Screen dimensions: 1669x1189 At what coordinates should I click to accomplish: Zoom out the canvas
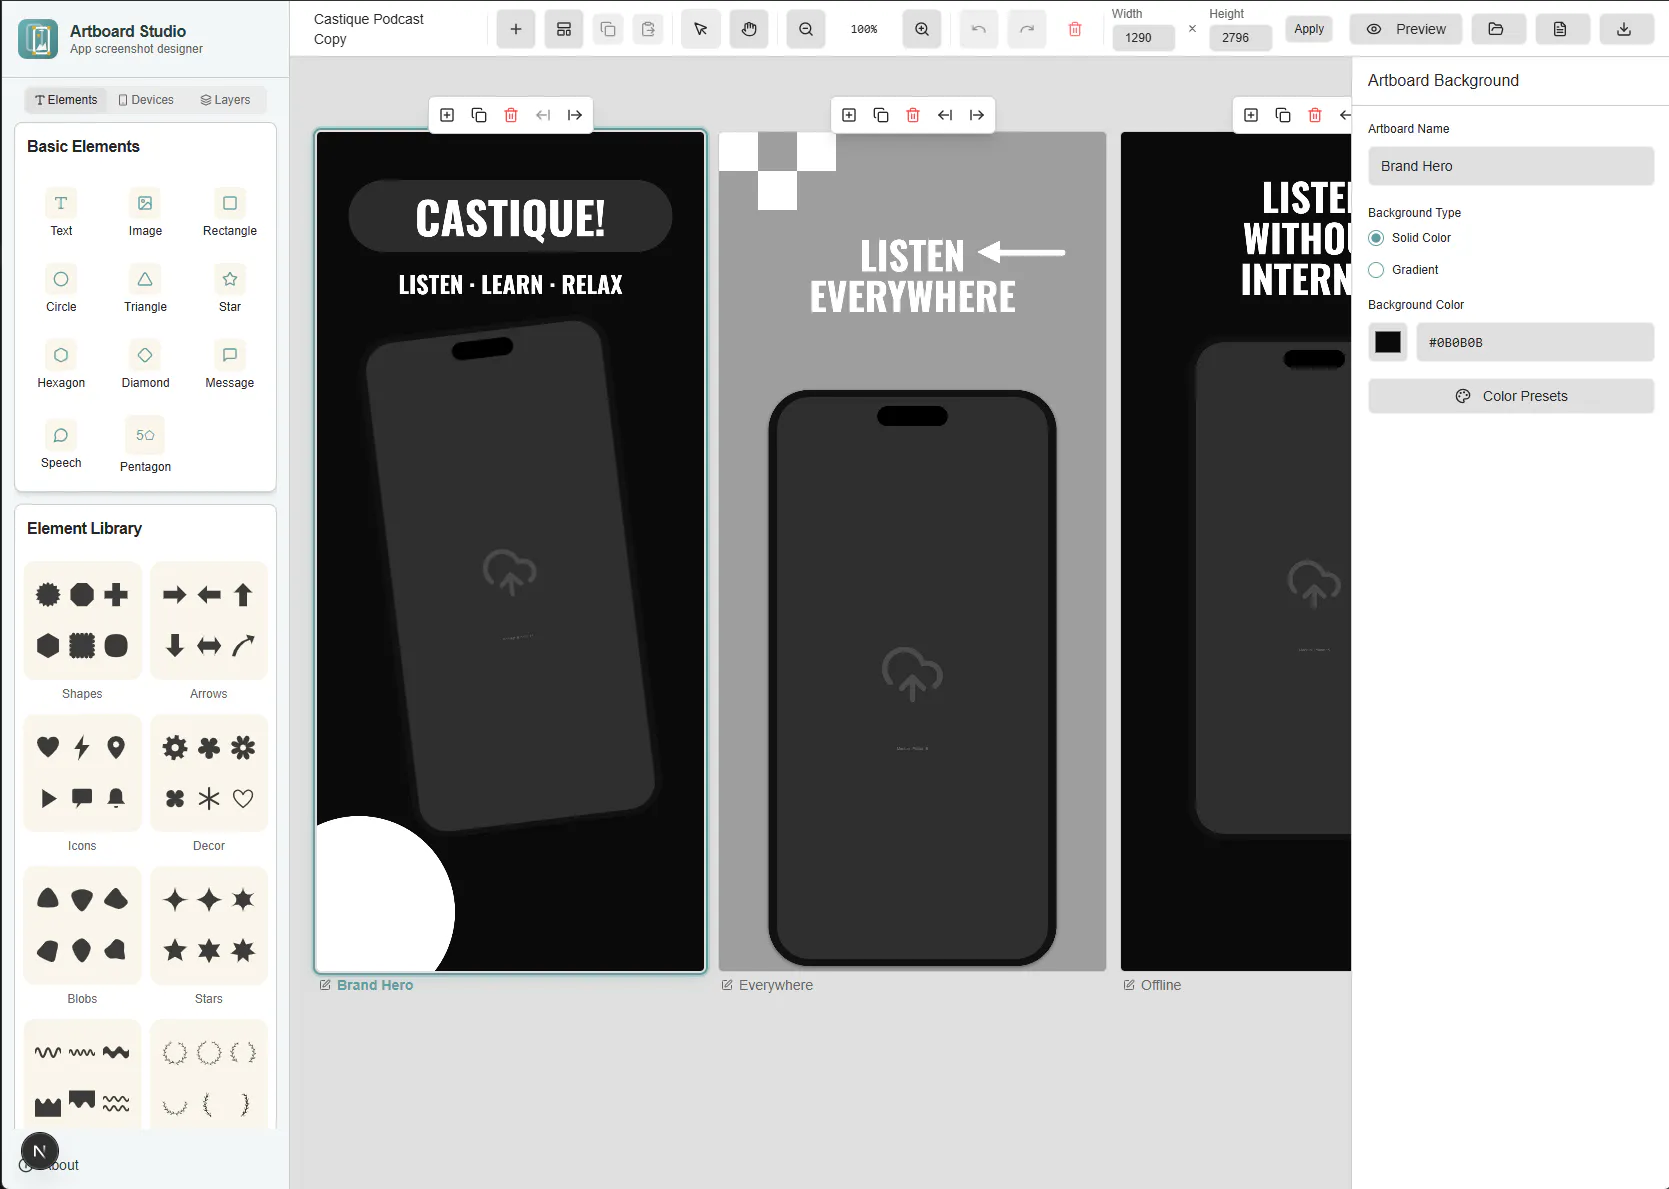click(806, 29)
